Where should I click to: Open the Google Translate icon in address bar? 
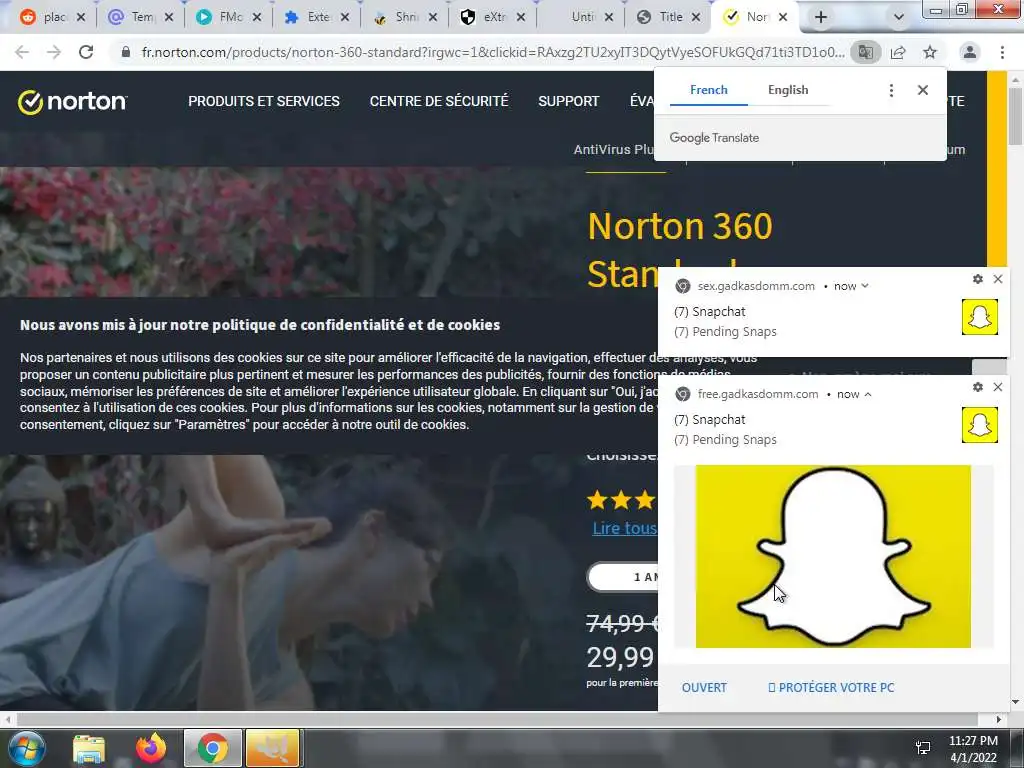tap(865, 52)
